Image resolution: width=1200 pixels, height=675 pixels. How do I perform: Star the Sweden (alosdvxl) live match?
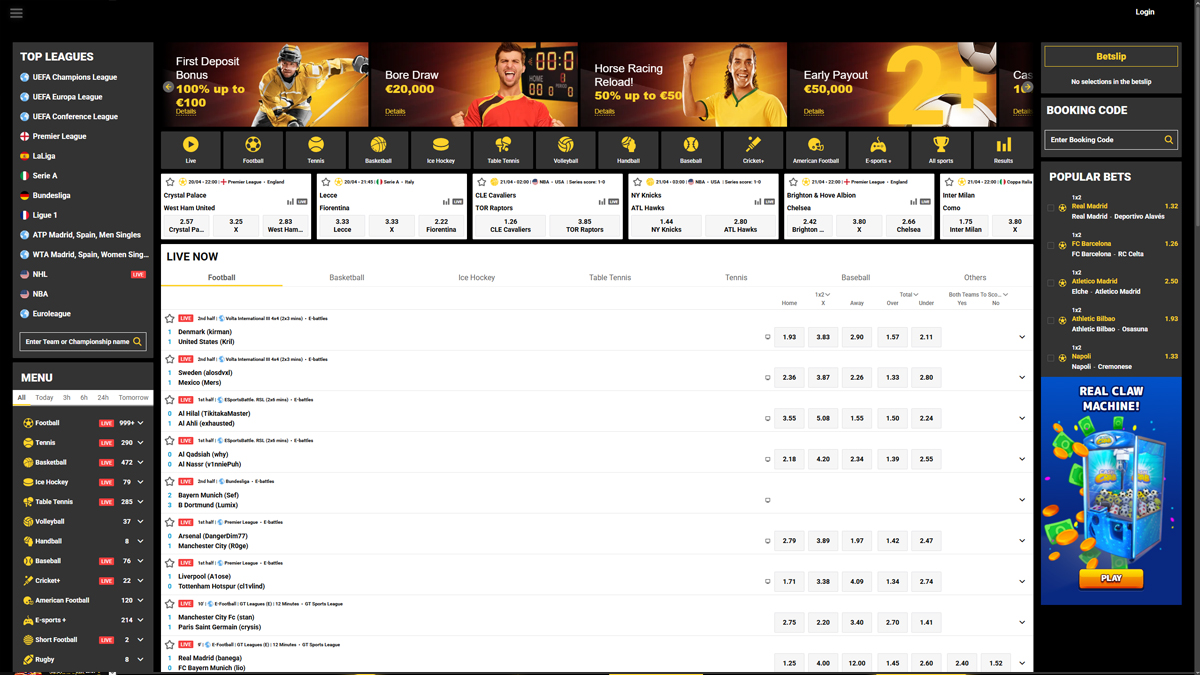point(170,359)
